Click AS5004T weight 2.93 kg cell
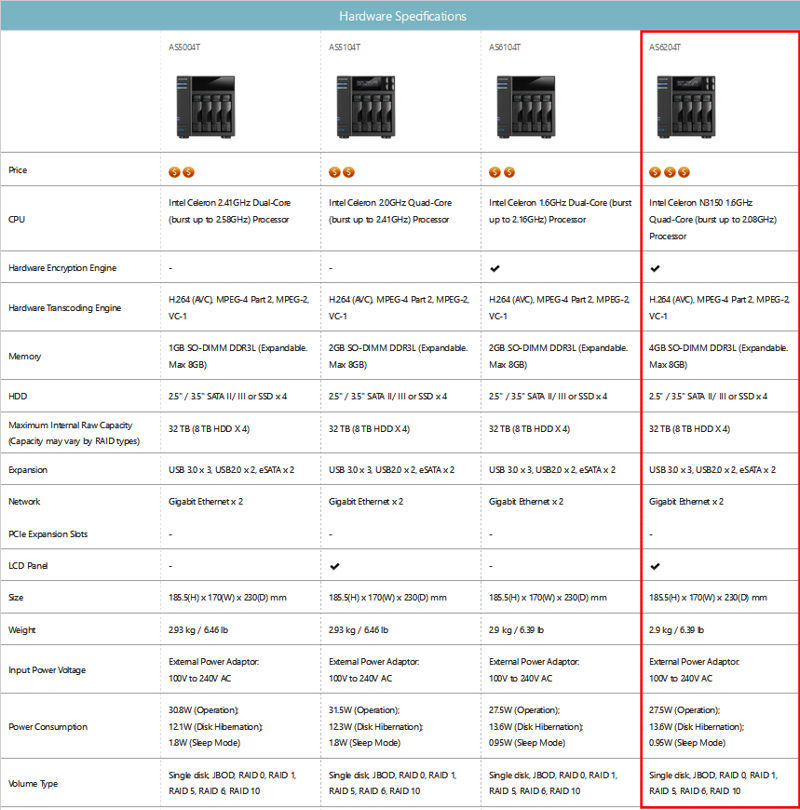This screenshot has height=810, width=800. [198, 630]
